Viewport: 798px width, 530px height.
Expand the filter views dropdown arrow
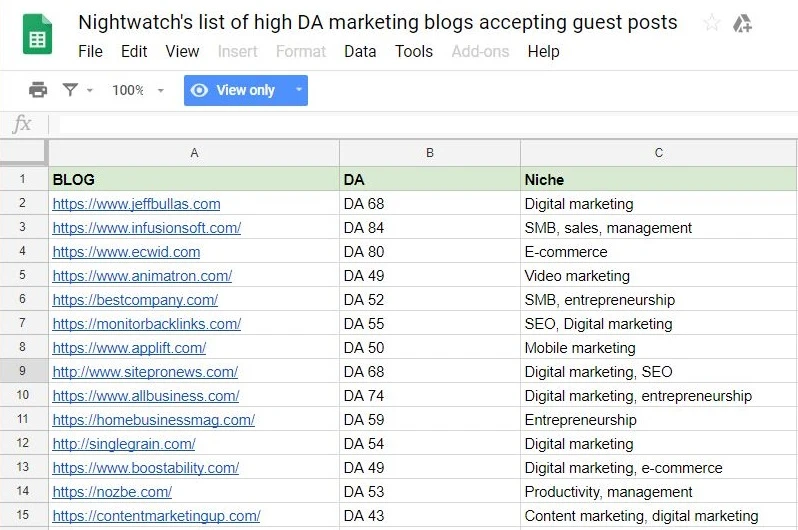(90, 90)
